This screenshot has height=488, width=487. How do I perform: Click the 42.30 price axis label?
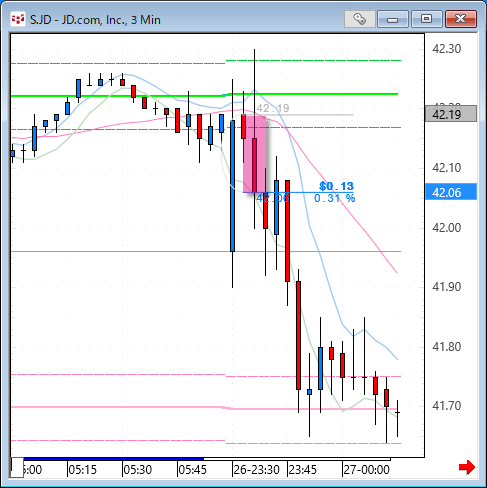[x=446, y=49]
